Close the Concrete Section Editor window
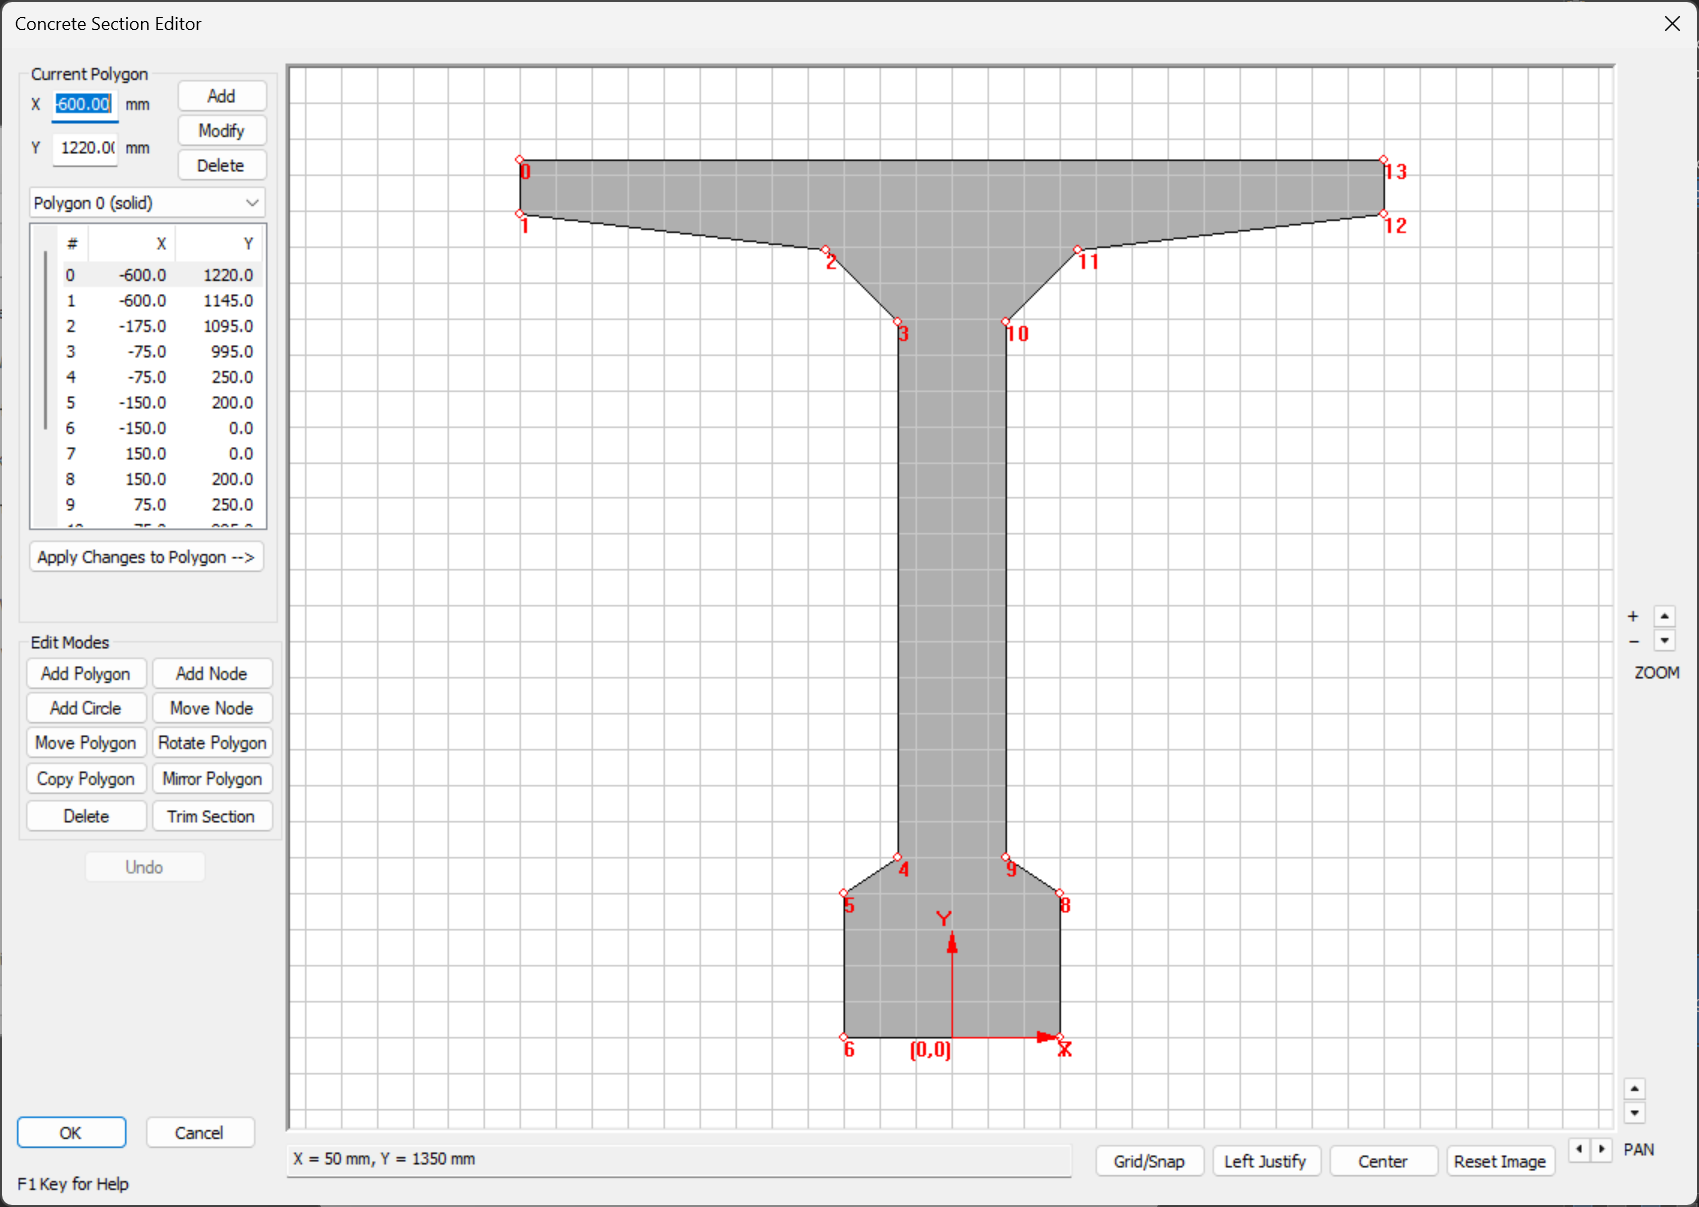 click(1672, 23)
